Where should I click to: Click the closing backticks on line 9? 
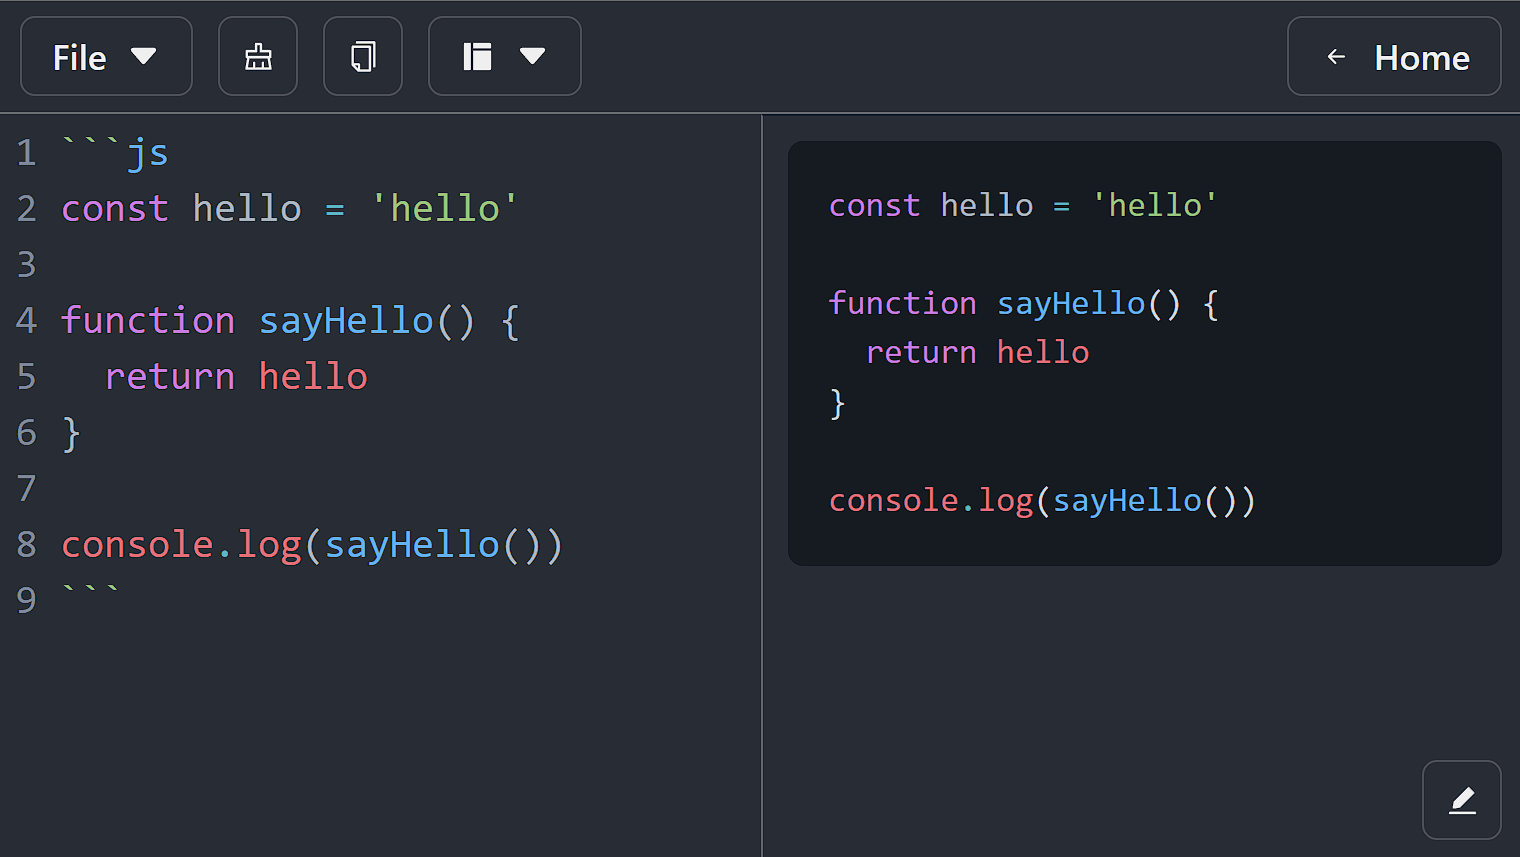(91, 590)
